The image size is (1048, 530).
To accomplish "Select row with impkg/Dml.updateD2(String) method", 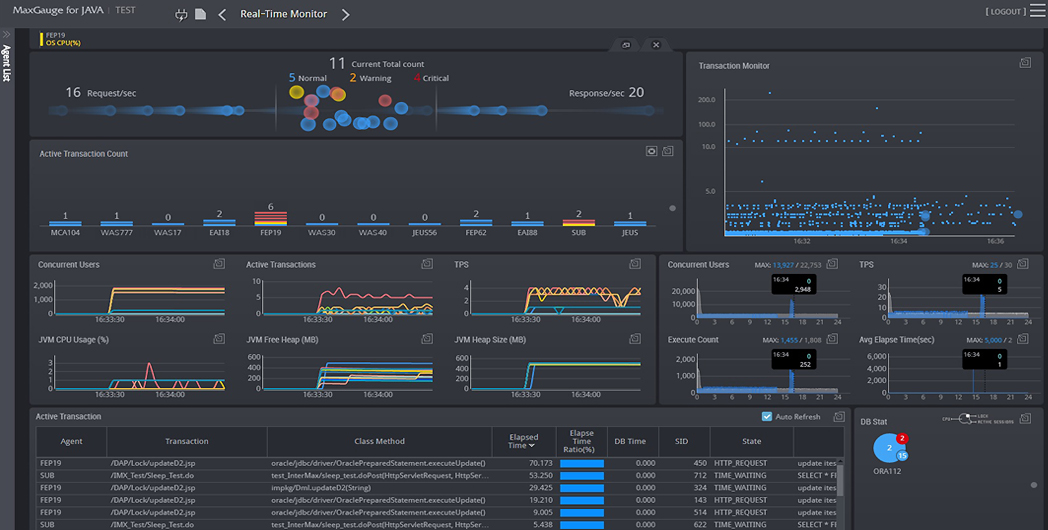I will [438, 487].
